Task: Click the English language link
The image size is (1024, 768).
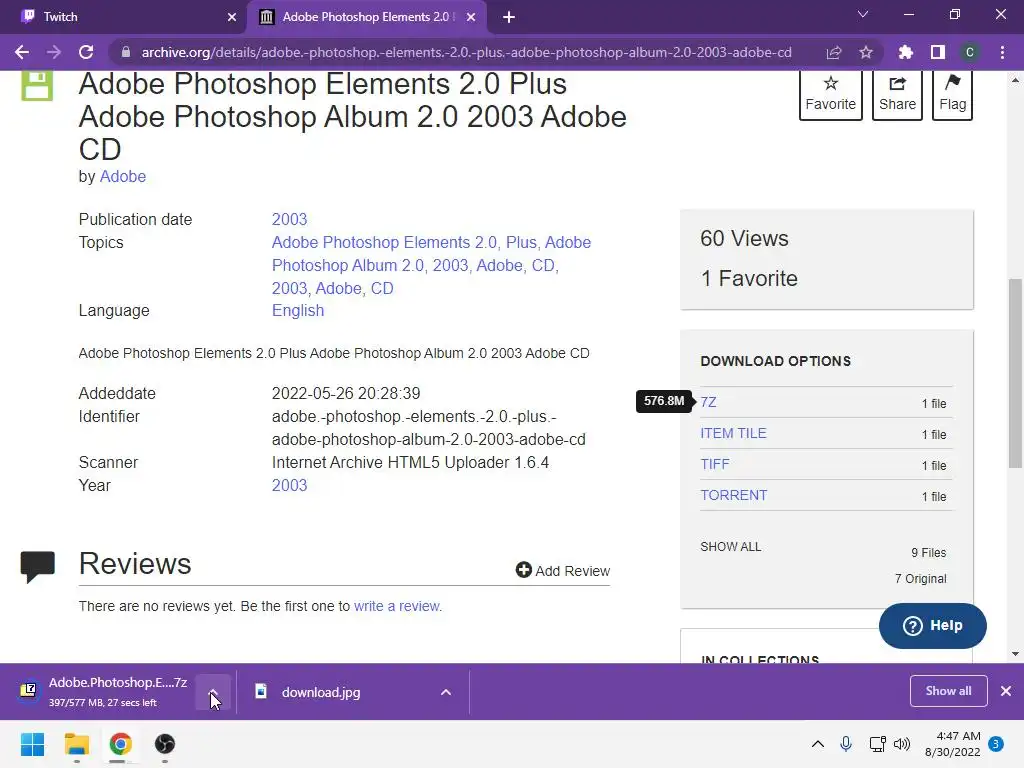Action: [x=298, y=310]
